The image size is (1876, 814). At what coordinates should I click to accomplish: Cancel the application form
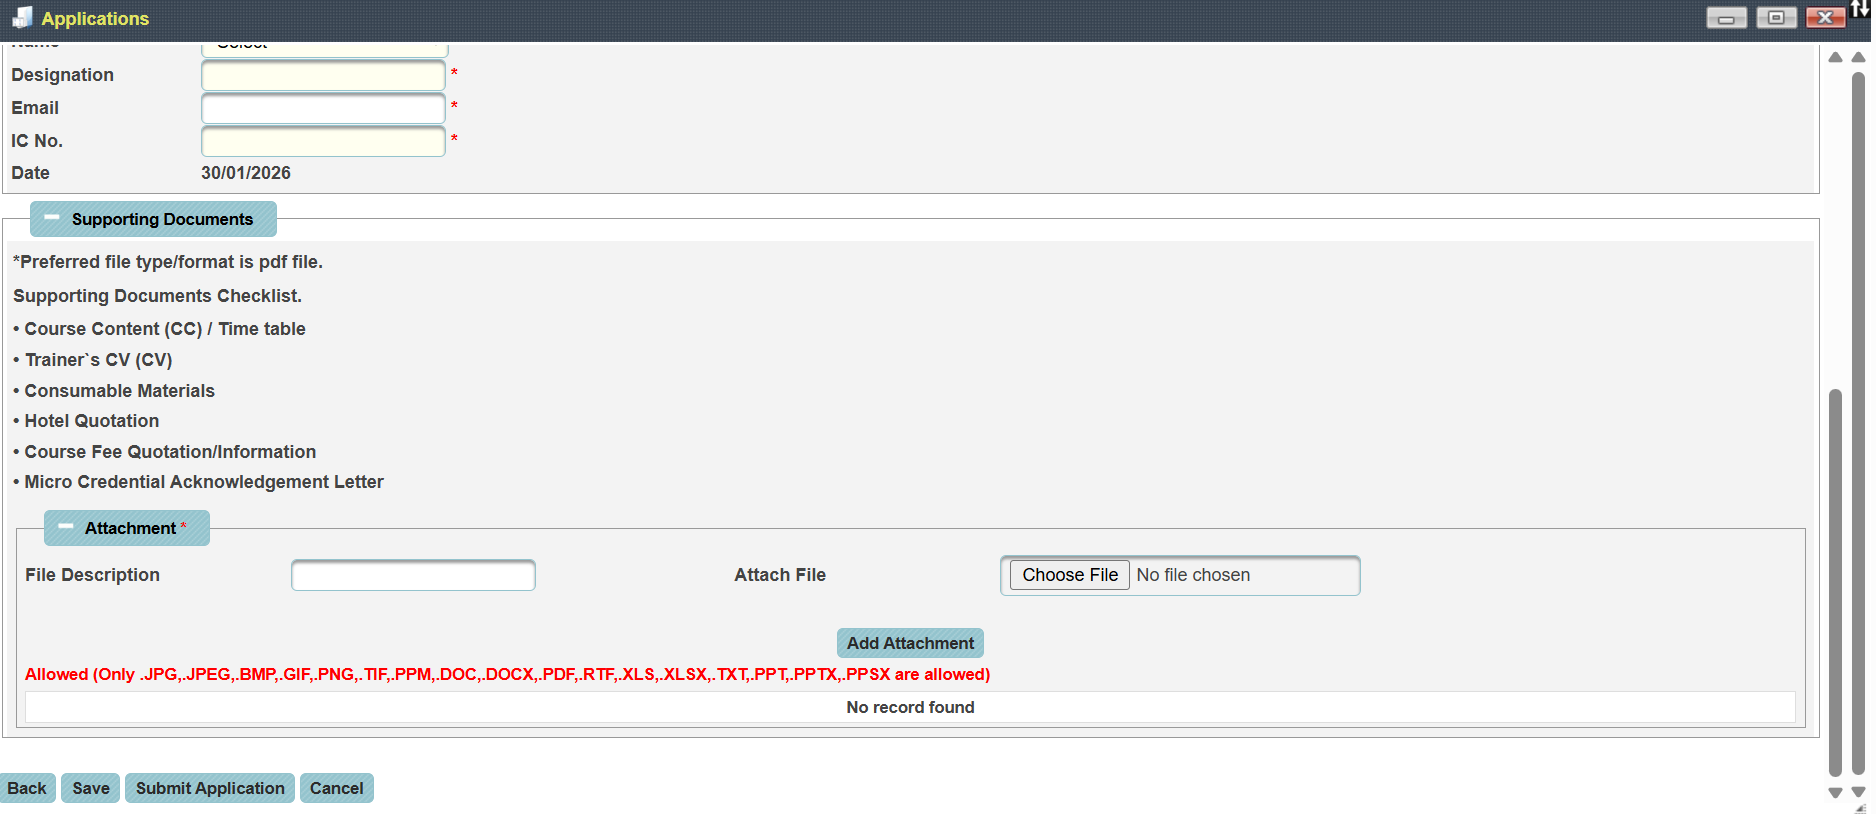point(336,788)
